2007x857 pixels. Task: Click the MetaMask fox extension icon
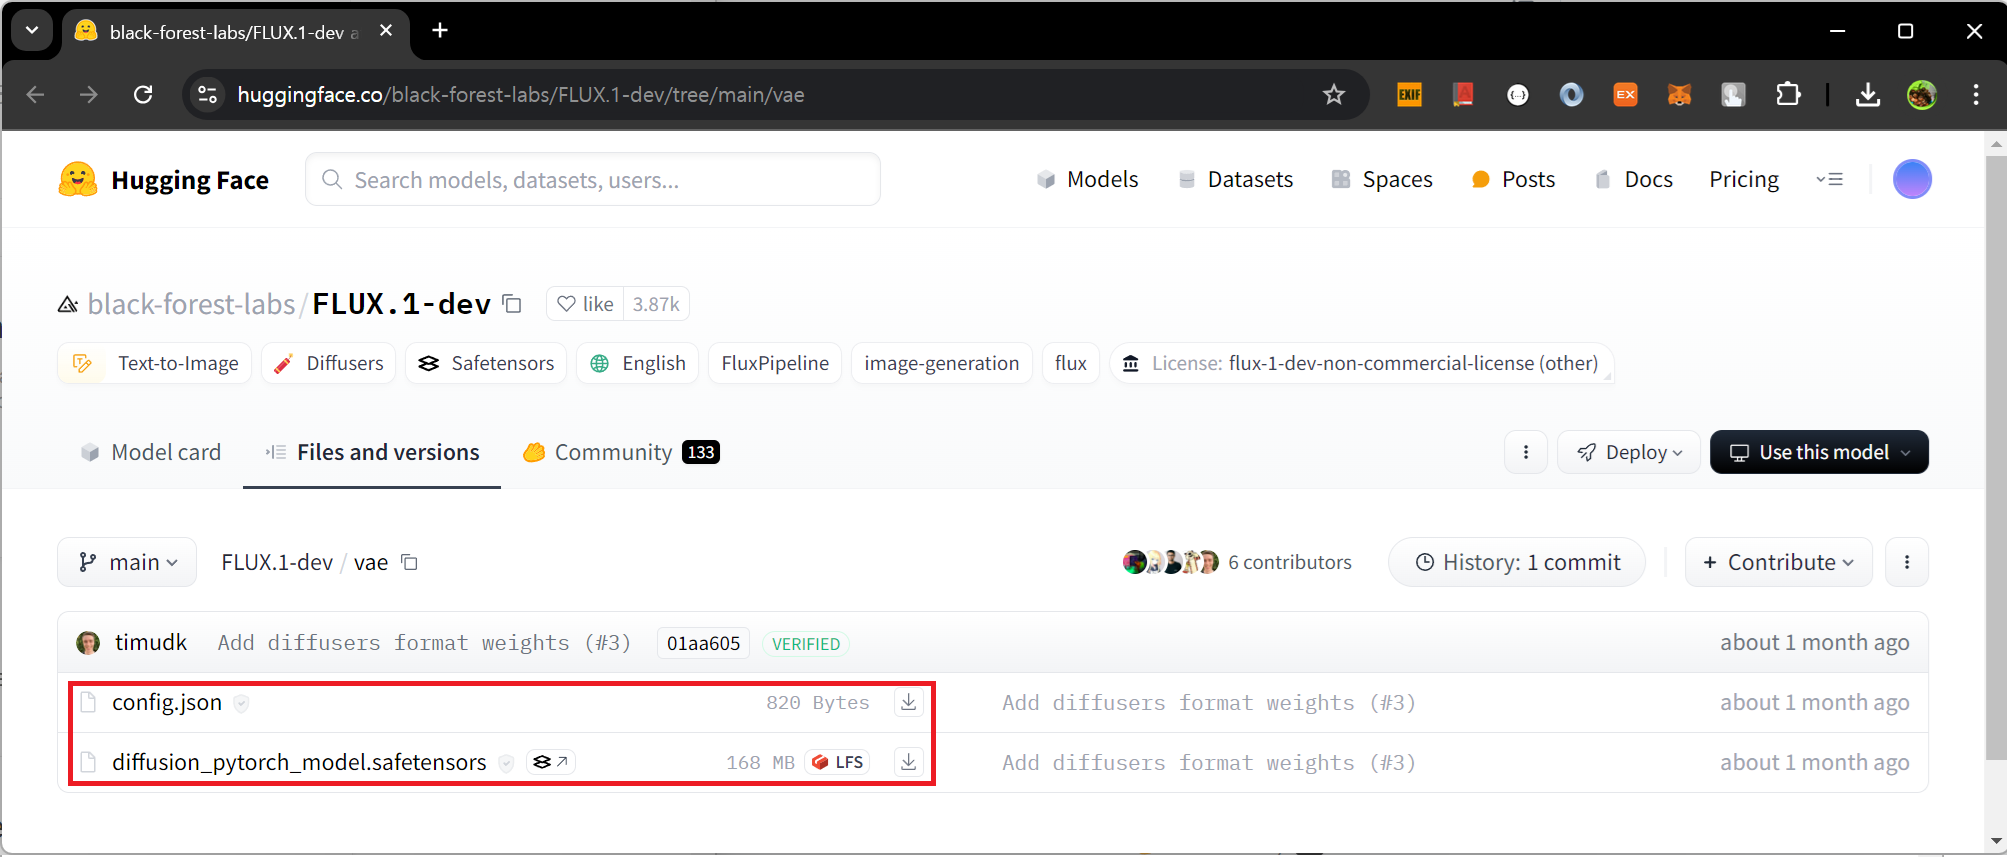pyautogui.click(x=1680, y=95)
